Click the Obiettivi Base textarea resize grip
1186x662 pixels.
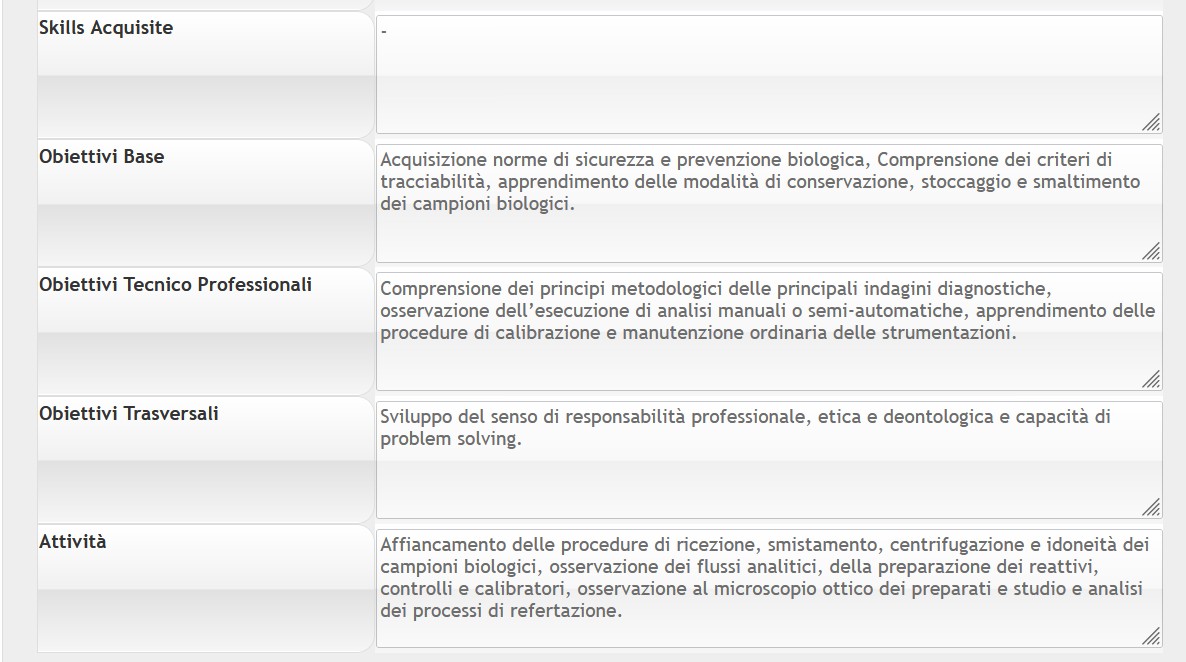pyautogui.click(x=1151, y=251)
